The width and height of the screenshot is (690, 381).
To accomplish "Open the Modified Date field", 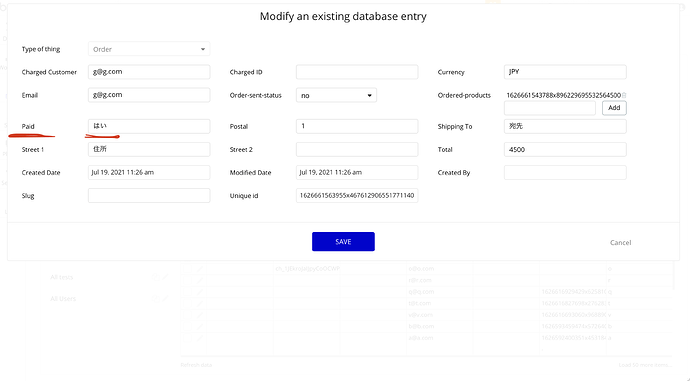I will pyautogui.click(x=357, y=172).
